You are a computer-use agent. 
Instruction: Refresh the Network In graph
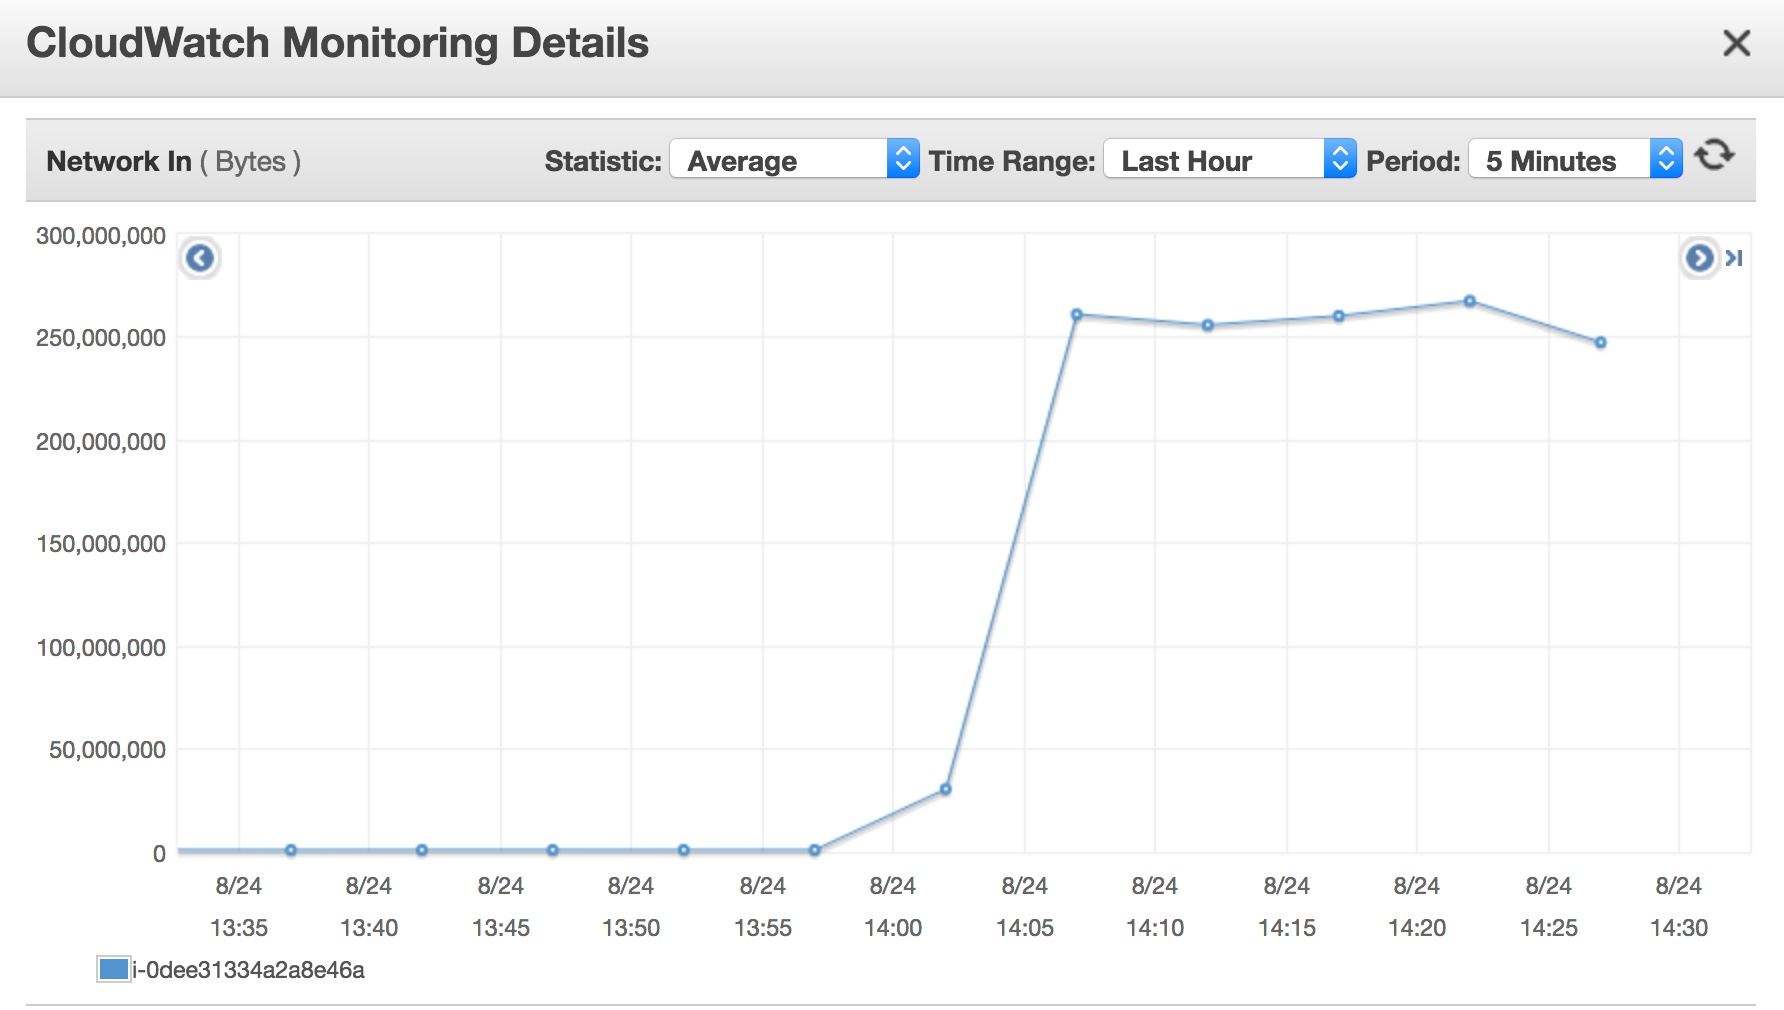(1714, 155)
